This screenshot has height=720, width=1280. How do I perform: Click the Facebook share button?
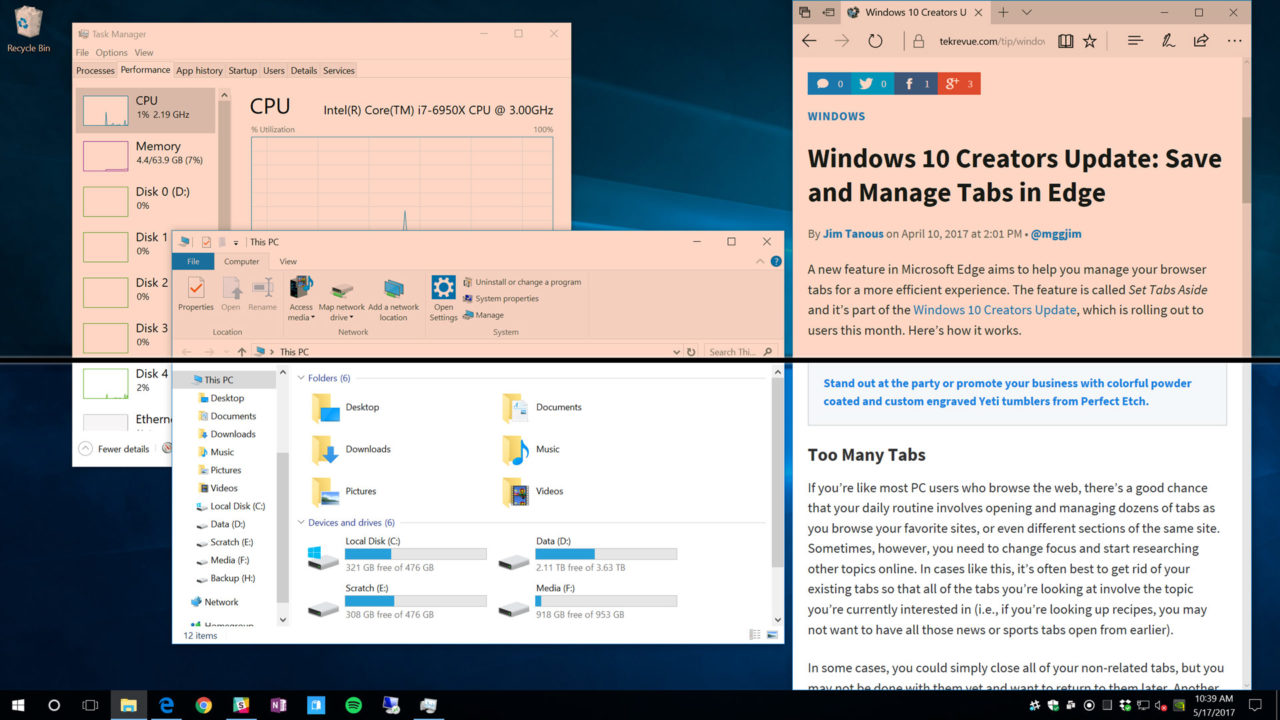pyautogui.click(x=915, y=84)
